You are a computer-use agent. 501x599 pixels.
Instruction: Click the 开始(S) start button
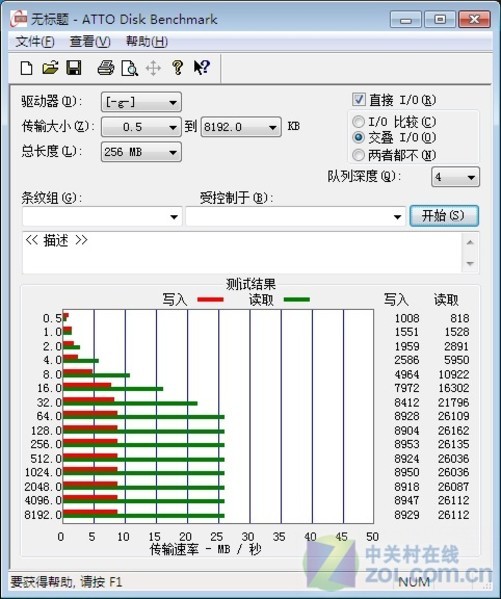(x=444, y=216)
